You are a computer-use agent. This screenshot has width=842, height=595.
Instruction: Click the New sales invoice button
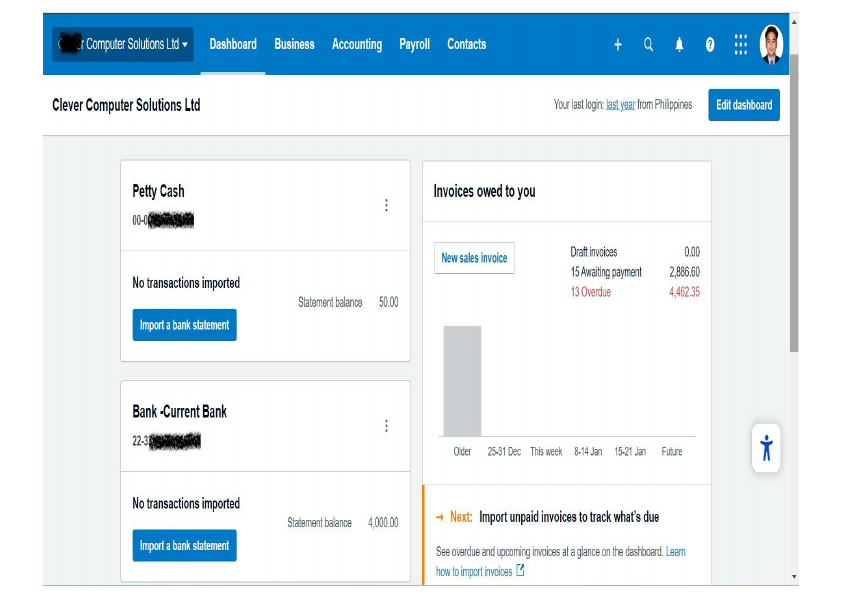(474, 258)
